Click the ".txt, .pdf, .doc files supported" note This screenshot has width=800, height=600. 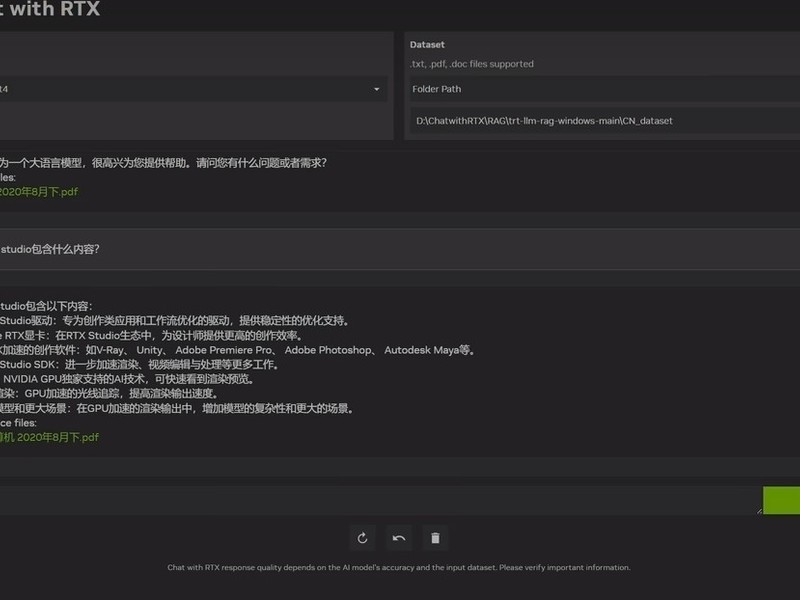(x=472, y=64)
